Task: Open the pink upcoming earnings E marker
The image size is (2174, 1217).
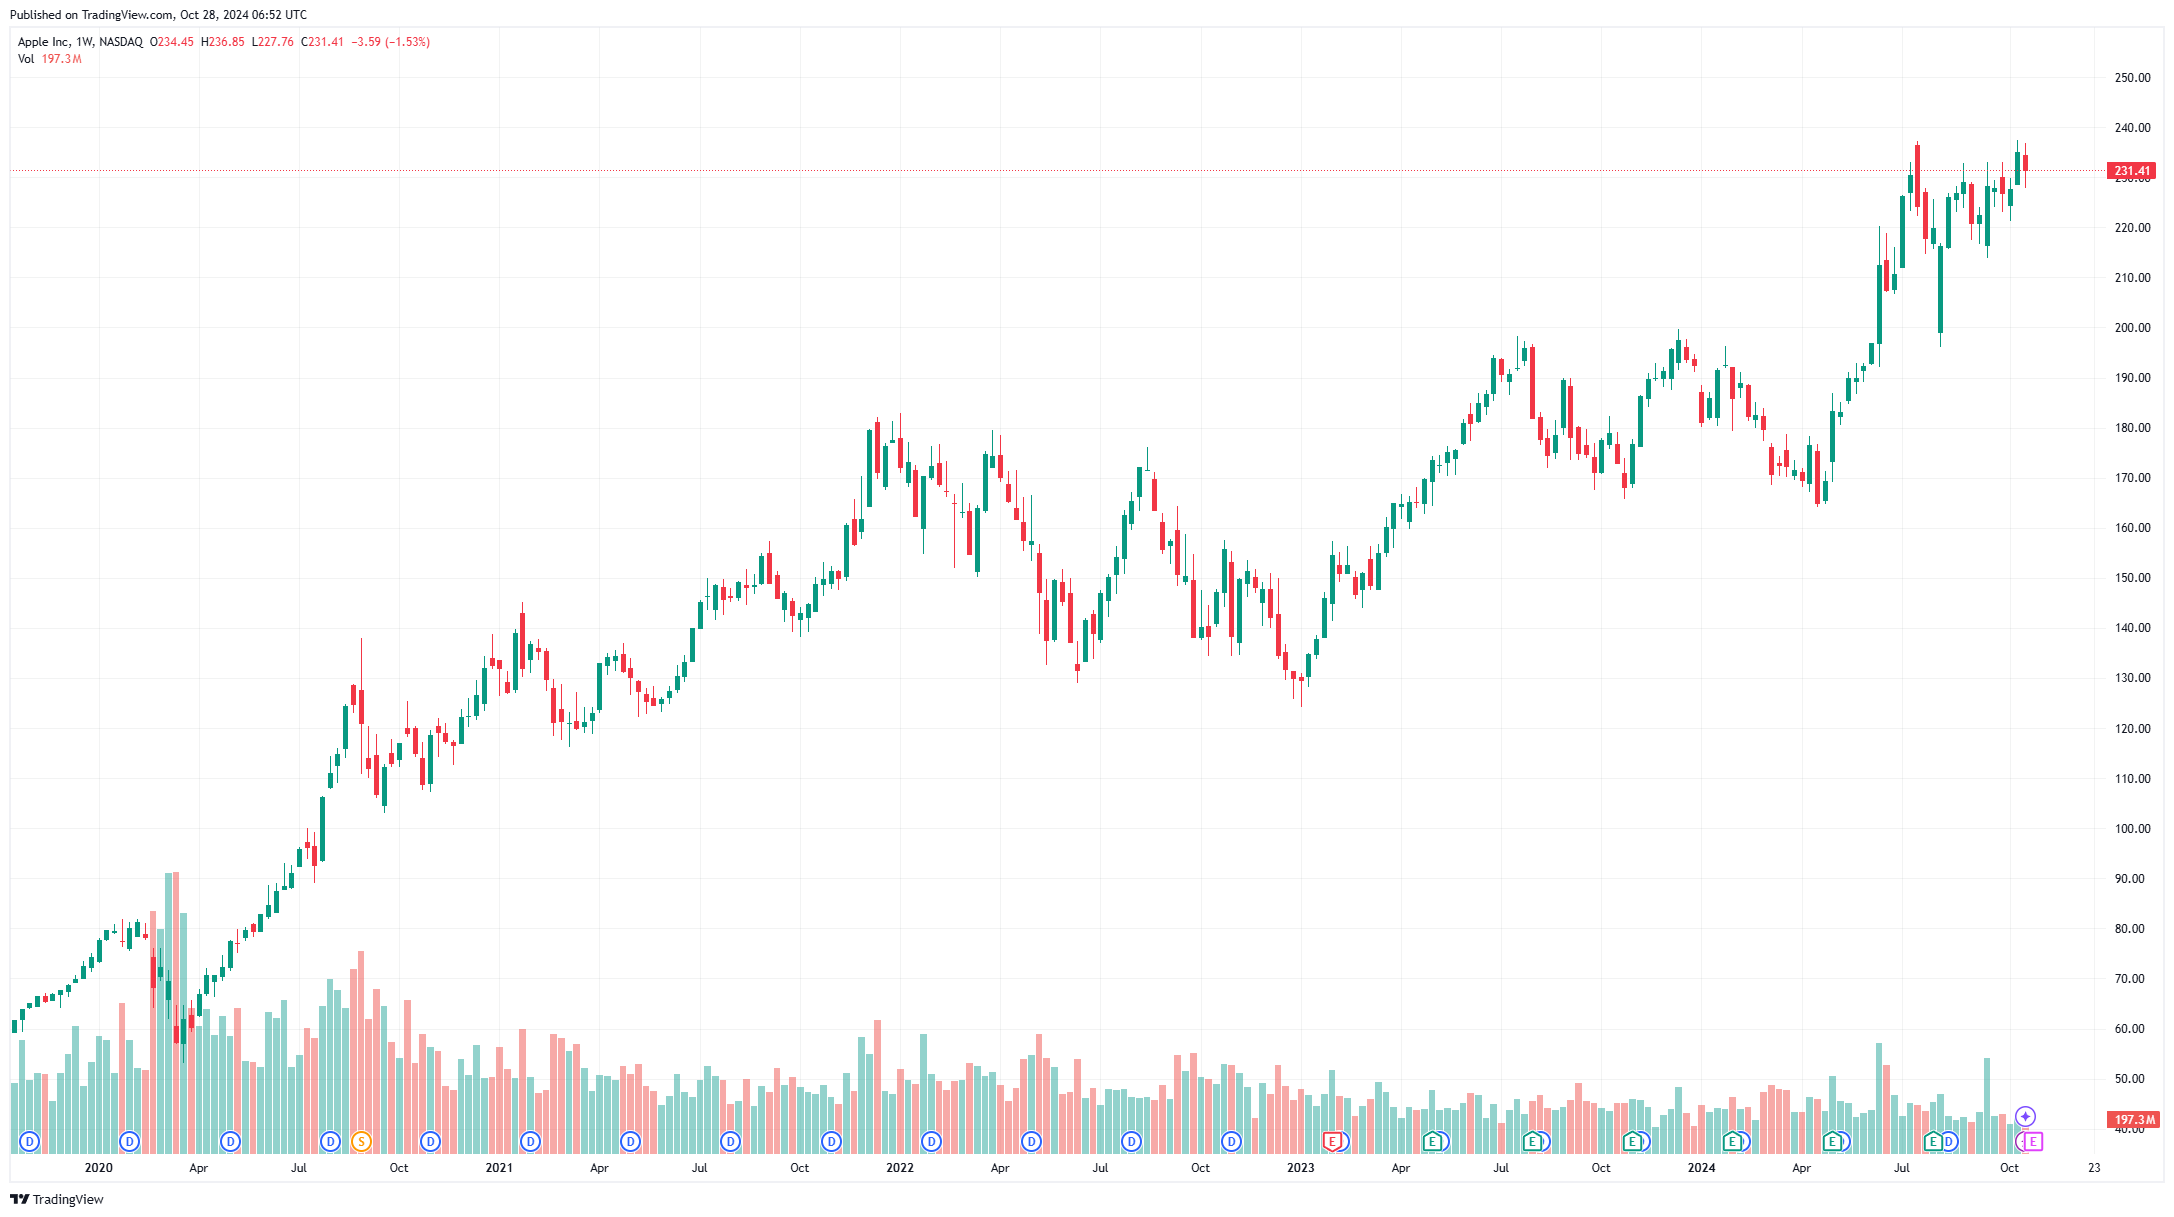Action: [x=2032, y=1141]
